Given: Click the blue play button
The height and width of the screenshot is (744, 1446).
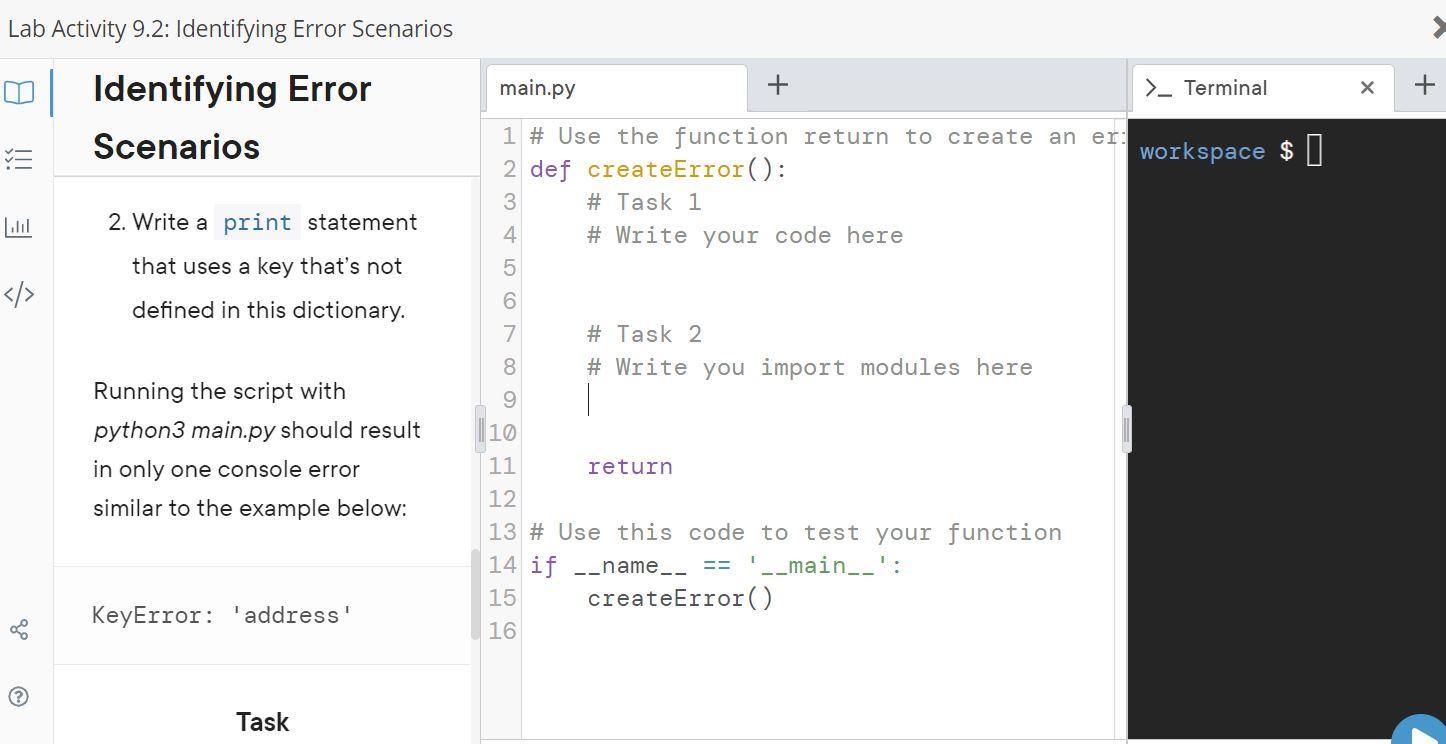Looking at the screenshot, I should (1420, 730).
